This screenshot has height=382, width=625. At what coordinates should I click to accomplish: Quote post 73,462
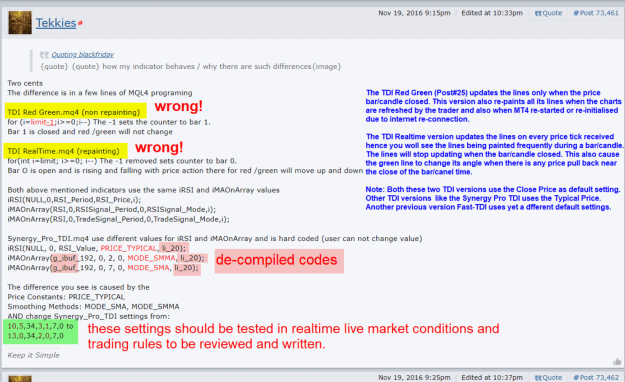coord(548,377)
